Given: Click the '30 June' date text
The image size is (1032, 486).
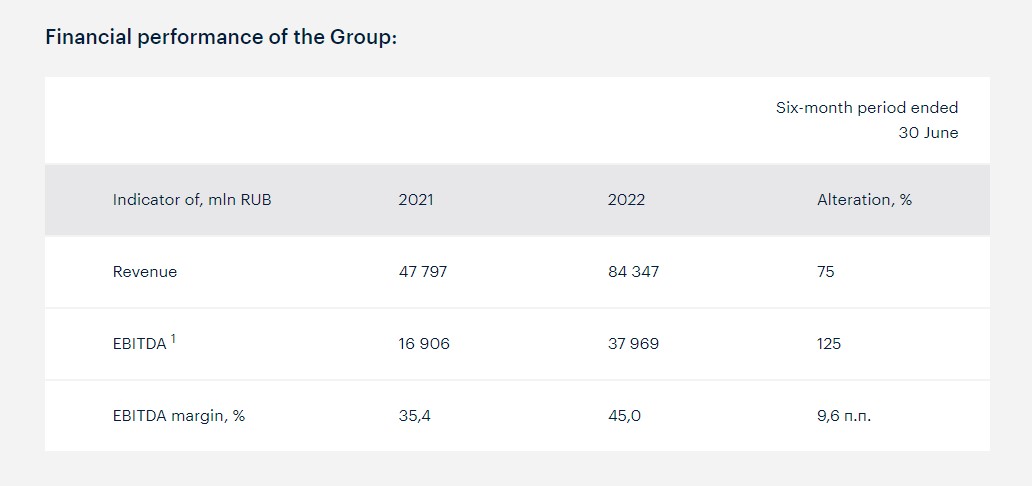Looking at the screenshot, I should 929,133.
